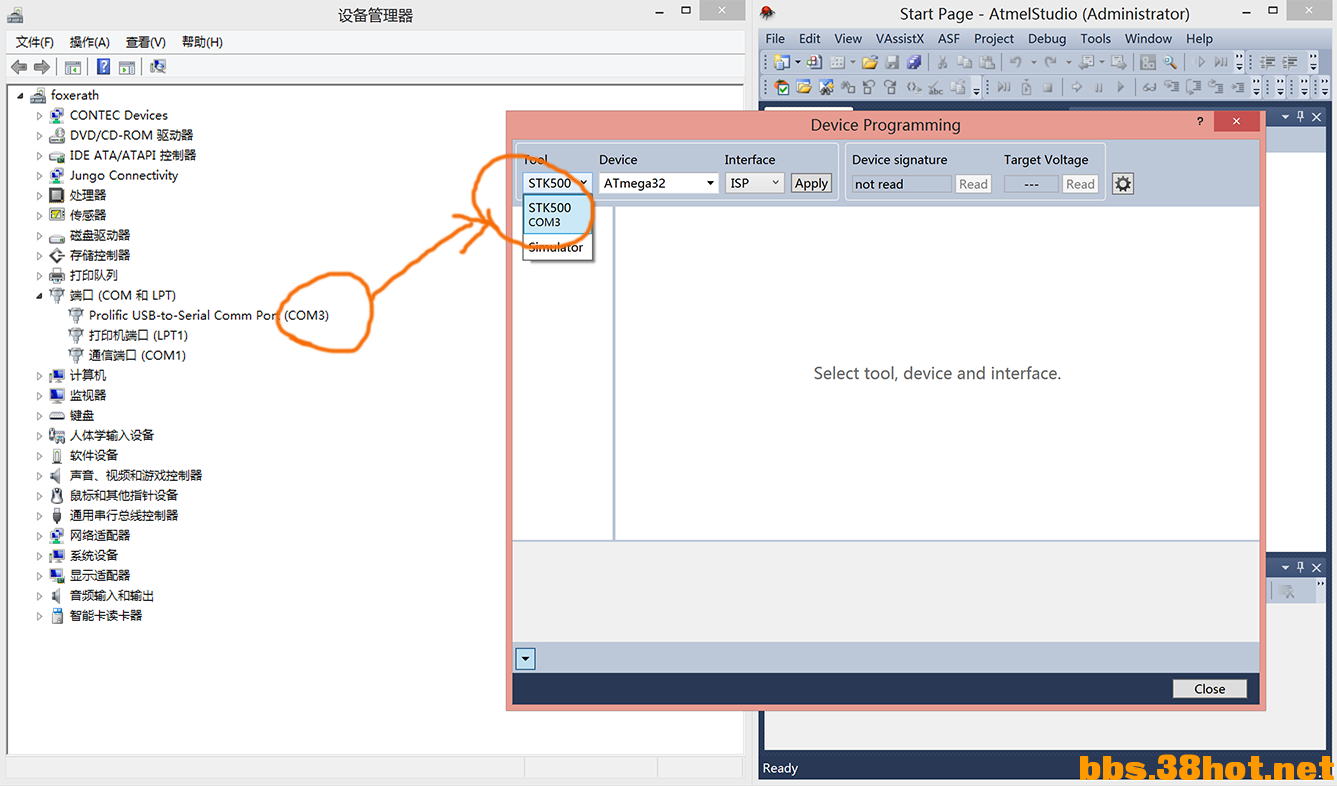1337x786 pixels.
Task: Click Read button next to Device signature
Action: pyautogui.click(x=973, y=184)
